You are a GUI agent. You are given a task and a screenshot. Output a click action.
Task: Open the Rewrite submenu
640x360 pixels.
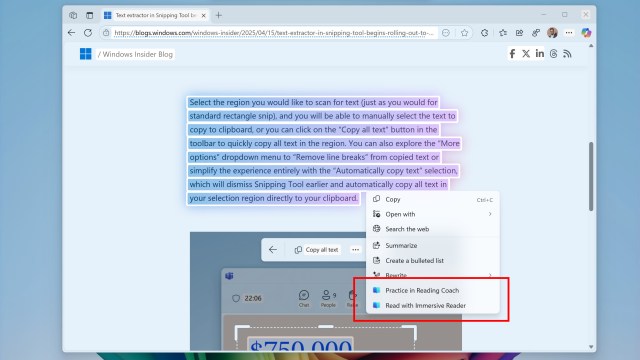click(x=433, y=275)
